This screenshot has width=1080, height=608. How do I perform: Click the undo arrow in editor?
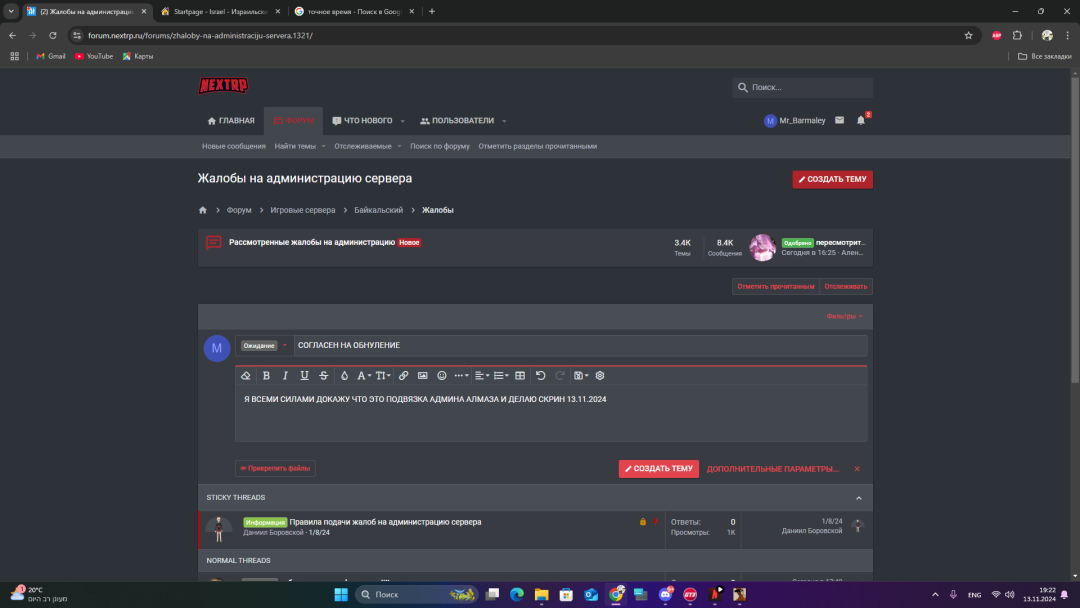pyautogui.click(x=541, y=376)
